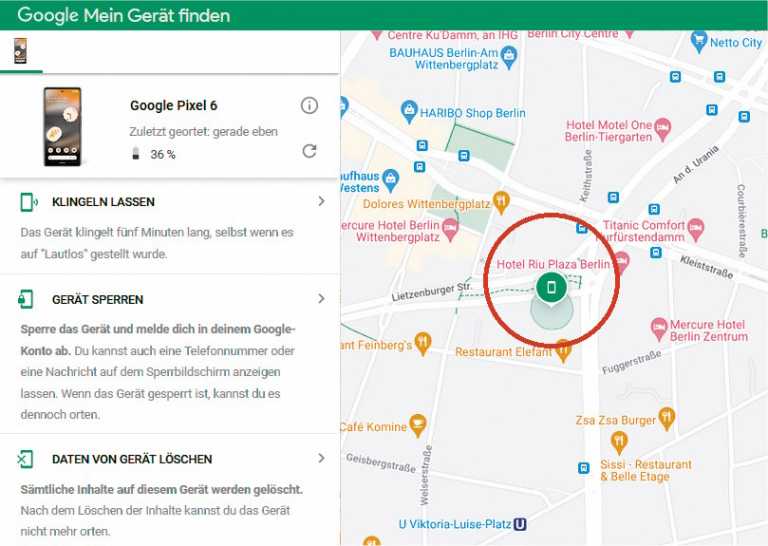Click the Google Mein Gerät finden title

[123, 15]
